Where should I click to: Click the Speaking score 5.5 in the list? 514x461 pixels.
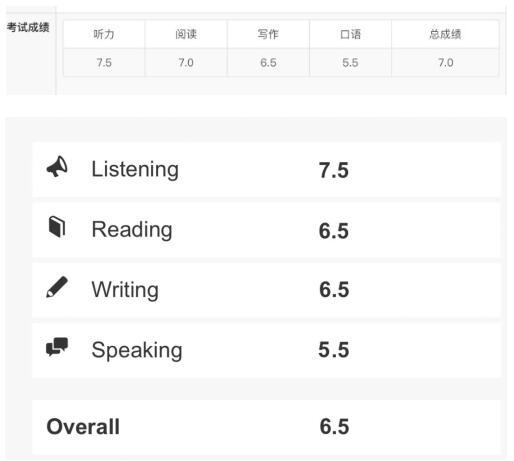[334, 350]
